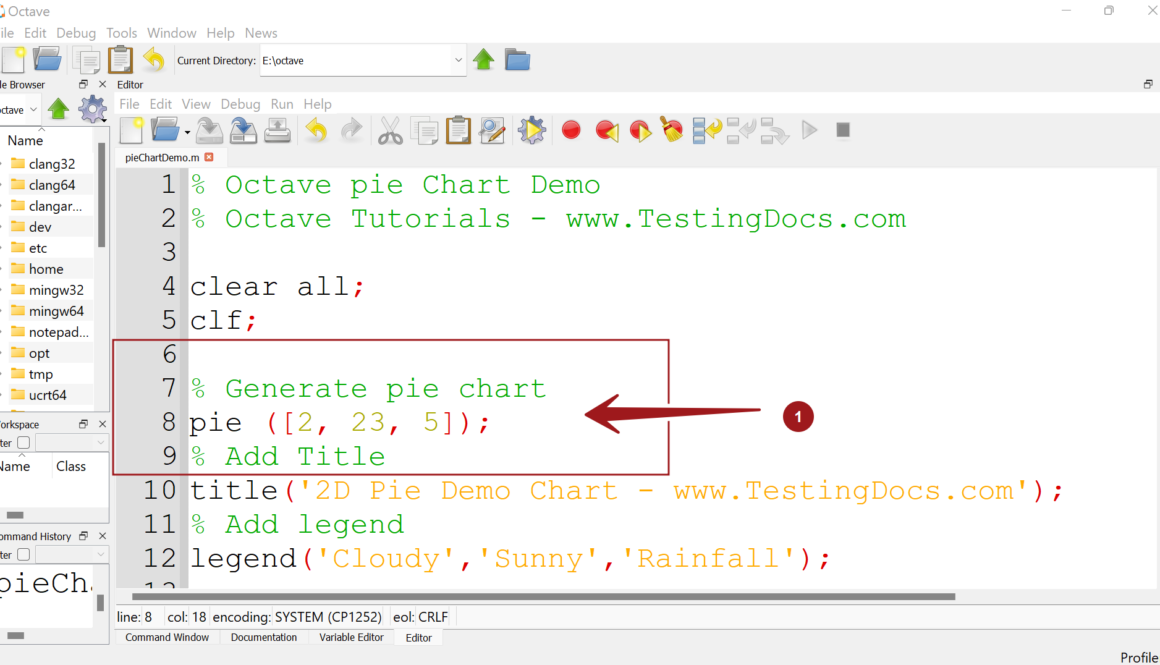Viewport: 1160px width, 665px height.
Task: Expand the Workspace filter combo box
Action: tap(70, 442)
